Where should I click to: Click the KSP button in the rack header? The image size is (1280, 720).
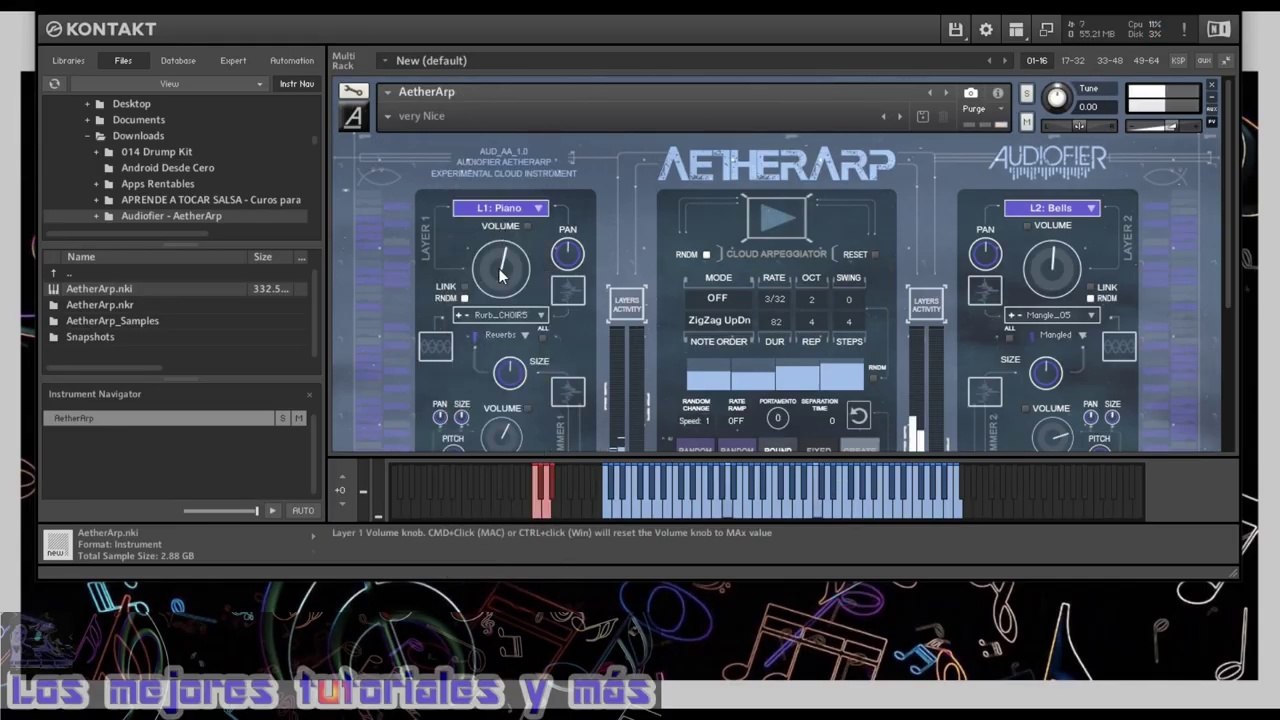[1178, 61]
